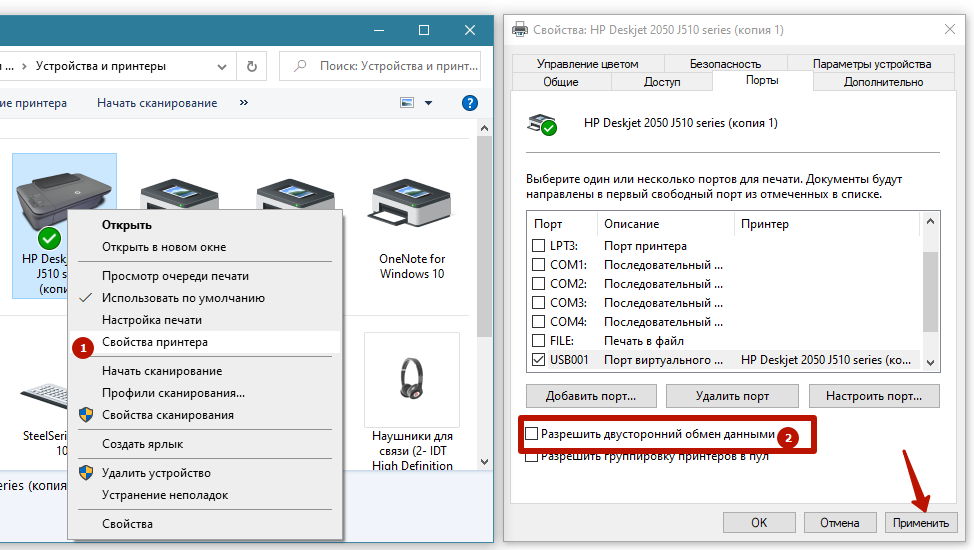Check the FILE: port checkbox
974x550 pixels.
(539, 341)
